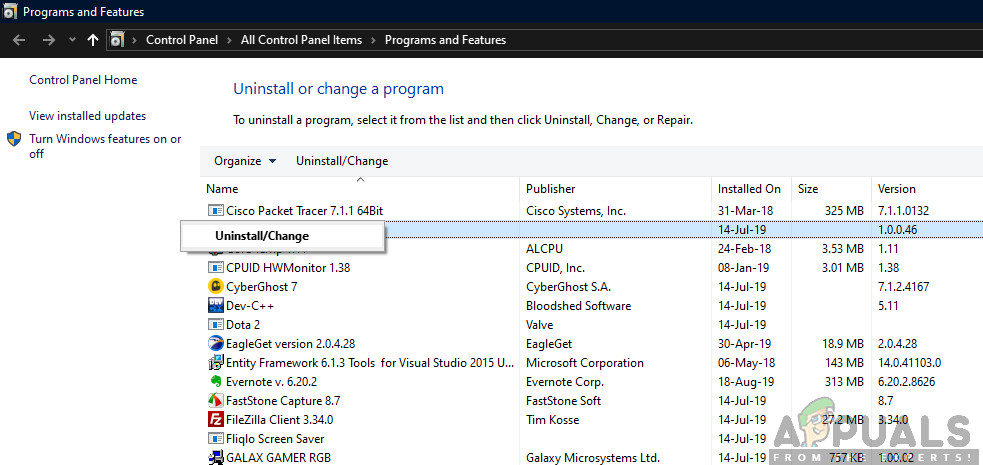Sort the list by the Publisher column
The image size is (983, 465).
pyautogui.click(x=550, y=189)
